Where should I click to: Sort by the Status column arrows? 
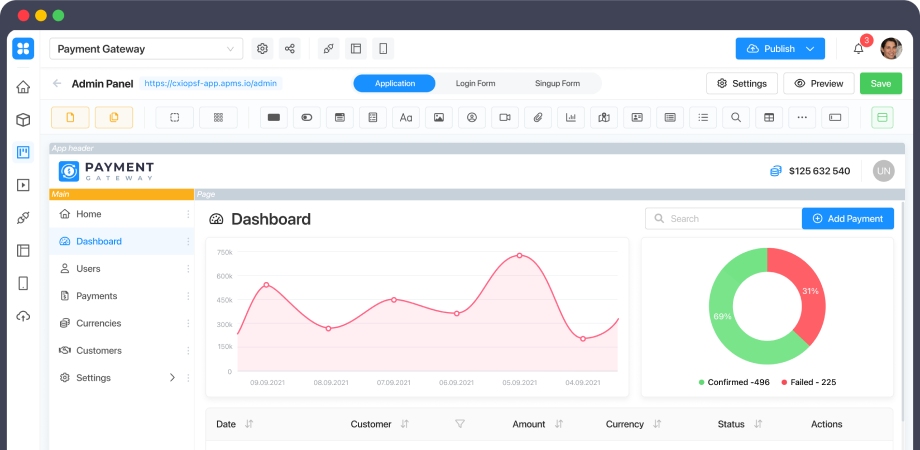coord(758,424)
